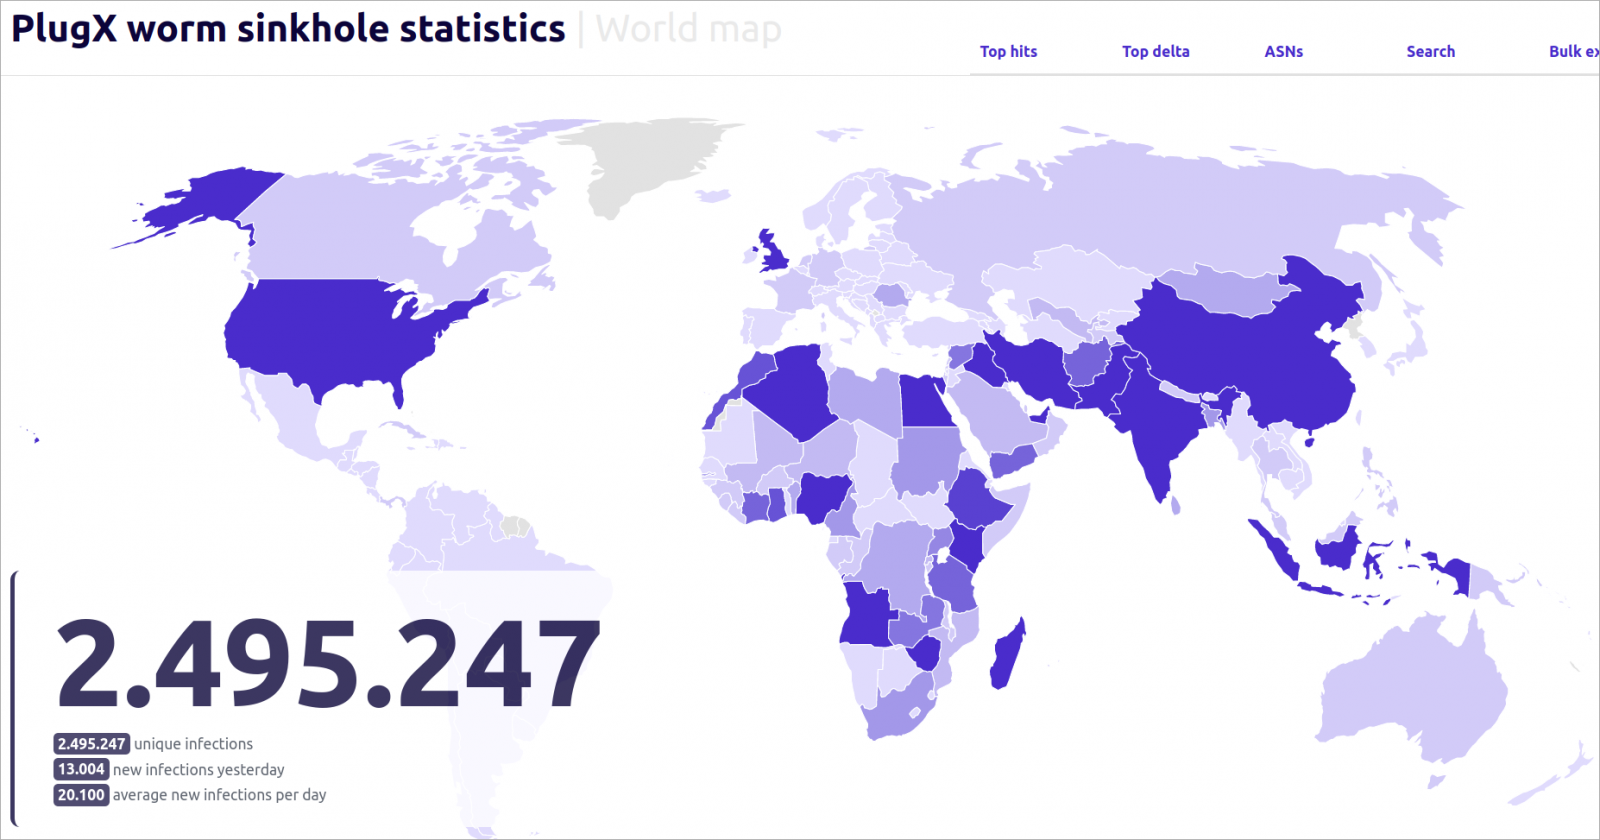Switch to the Top delta tab
Image resolution: width=1600 pixels, height=840 pixels.
[1156, 51]
